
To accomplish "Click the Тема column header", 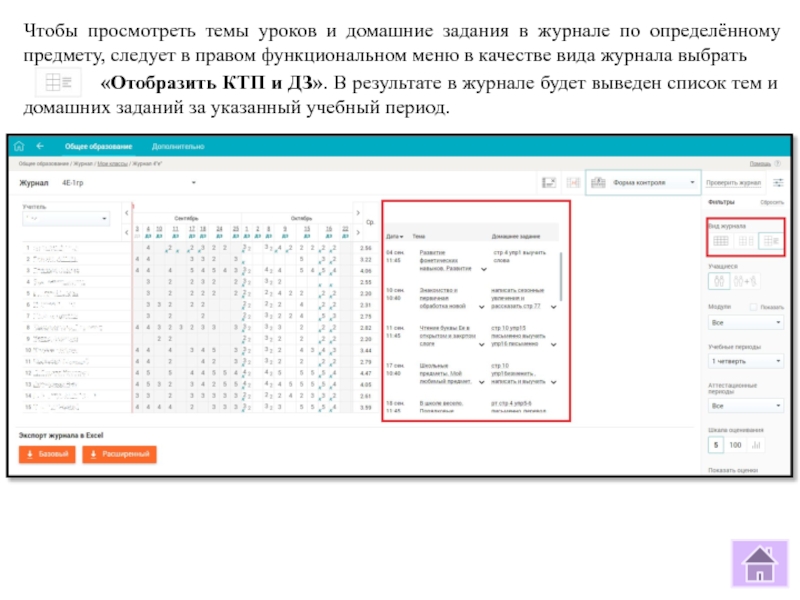I will (419, 236).
